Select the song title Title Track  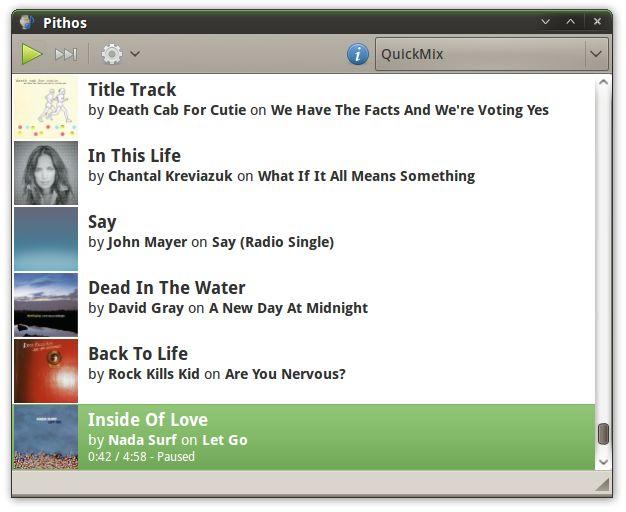(132, 89)
